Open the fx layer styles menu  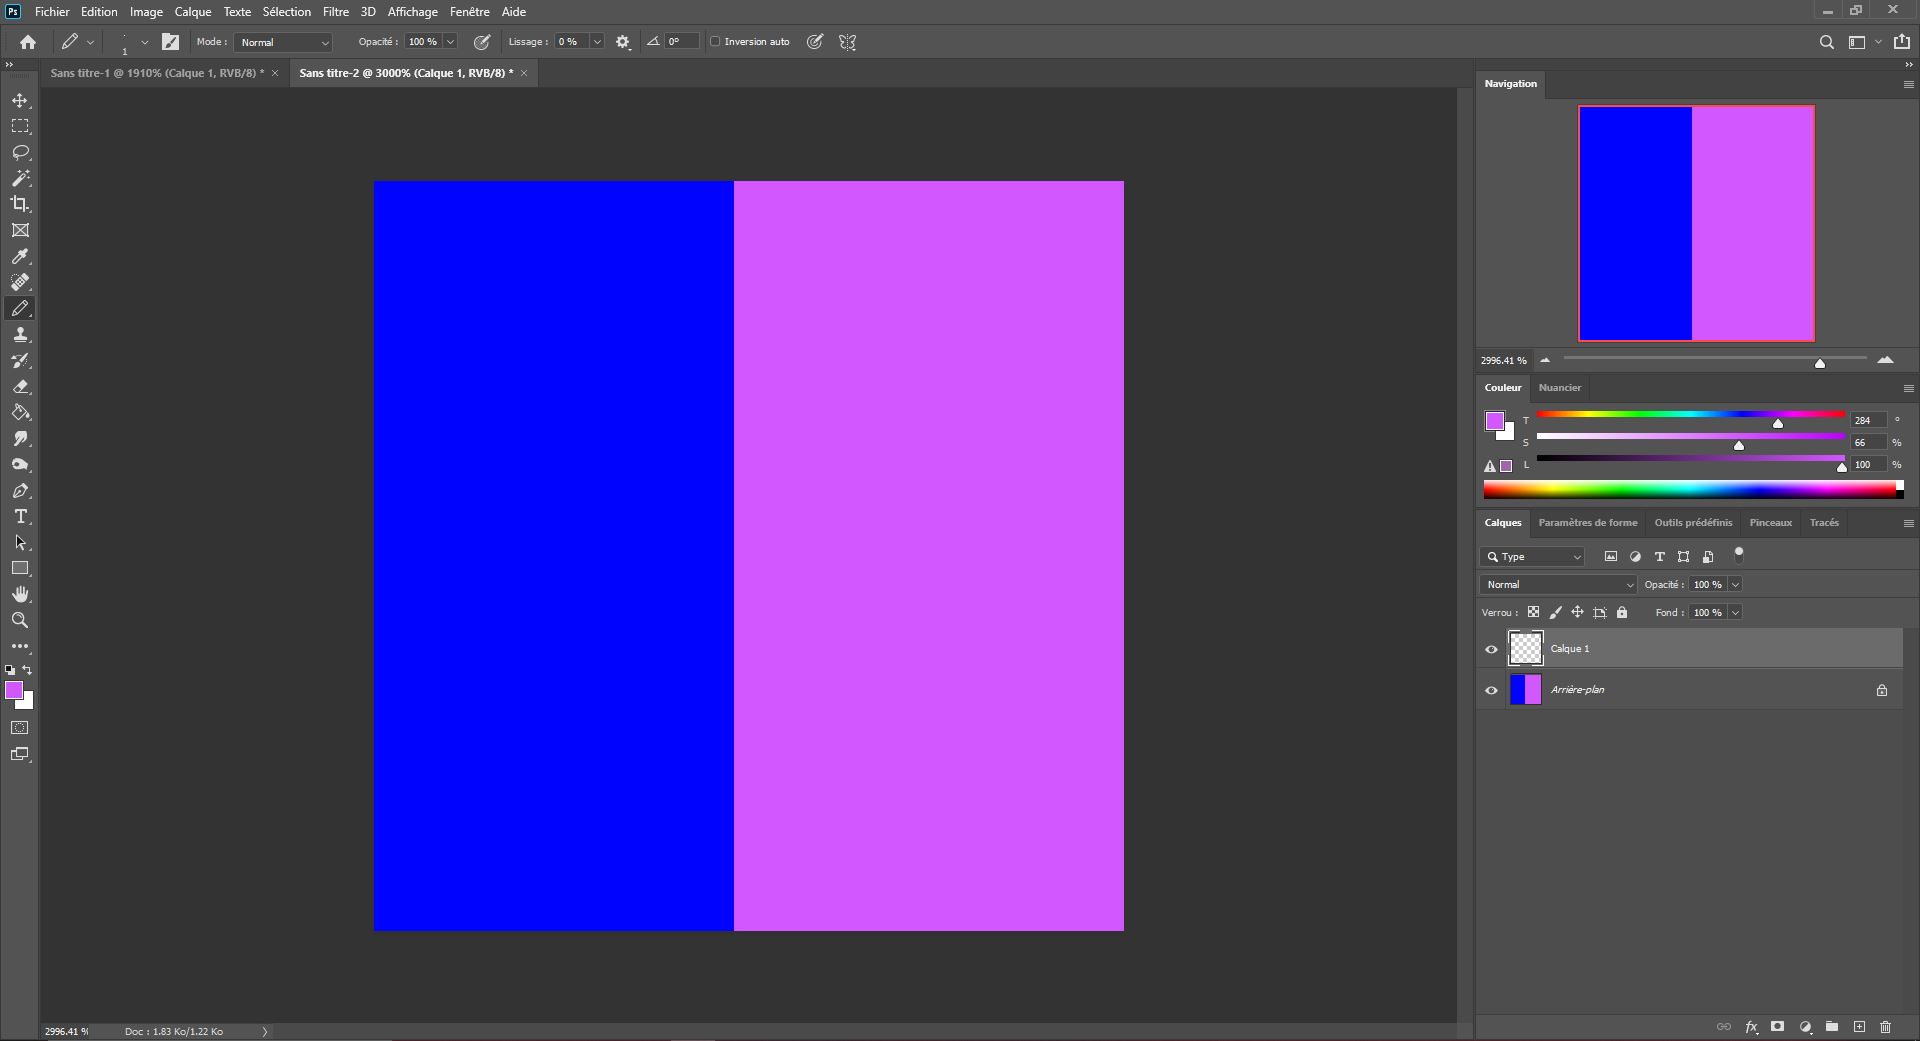pos(1752,1027)
